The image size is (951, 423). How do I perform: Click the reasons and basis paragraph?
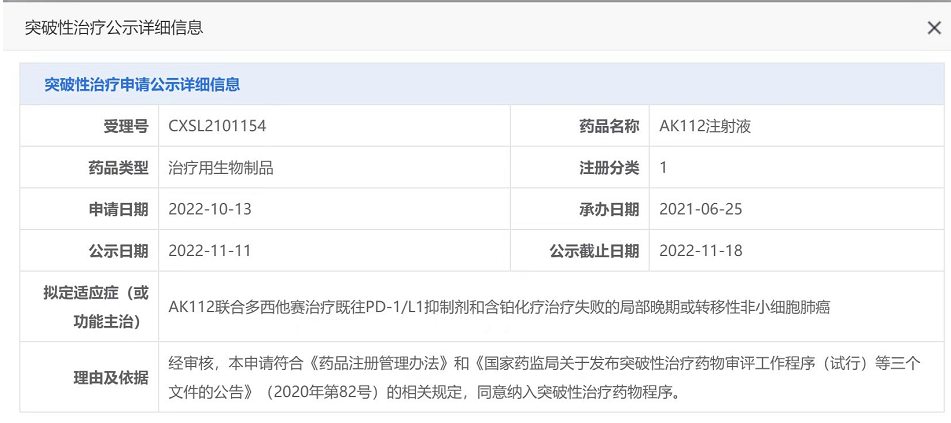(540, 377)
